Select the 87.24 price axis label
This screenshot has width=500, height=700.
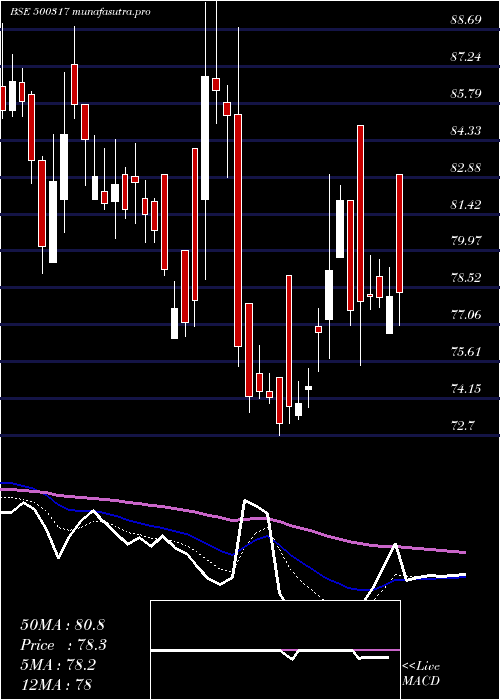click(x=466, y=57)
